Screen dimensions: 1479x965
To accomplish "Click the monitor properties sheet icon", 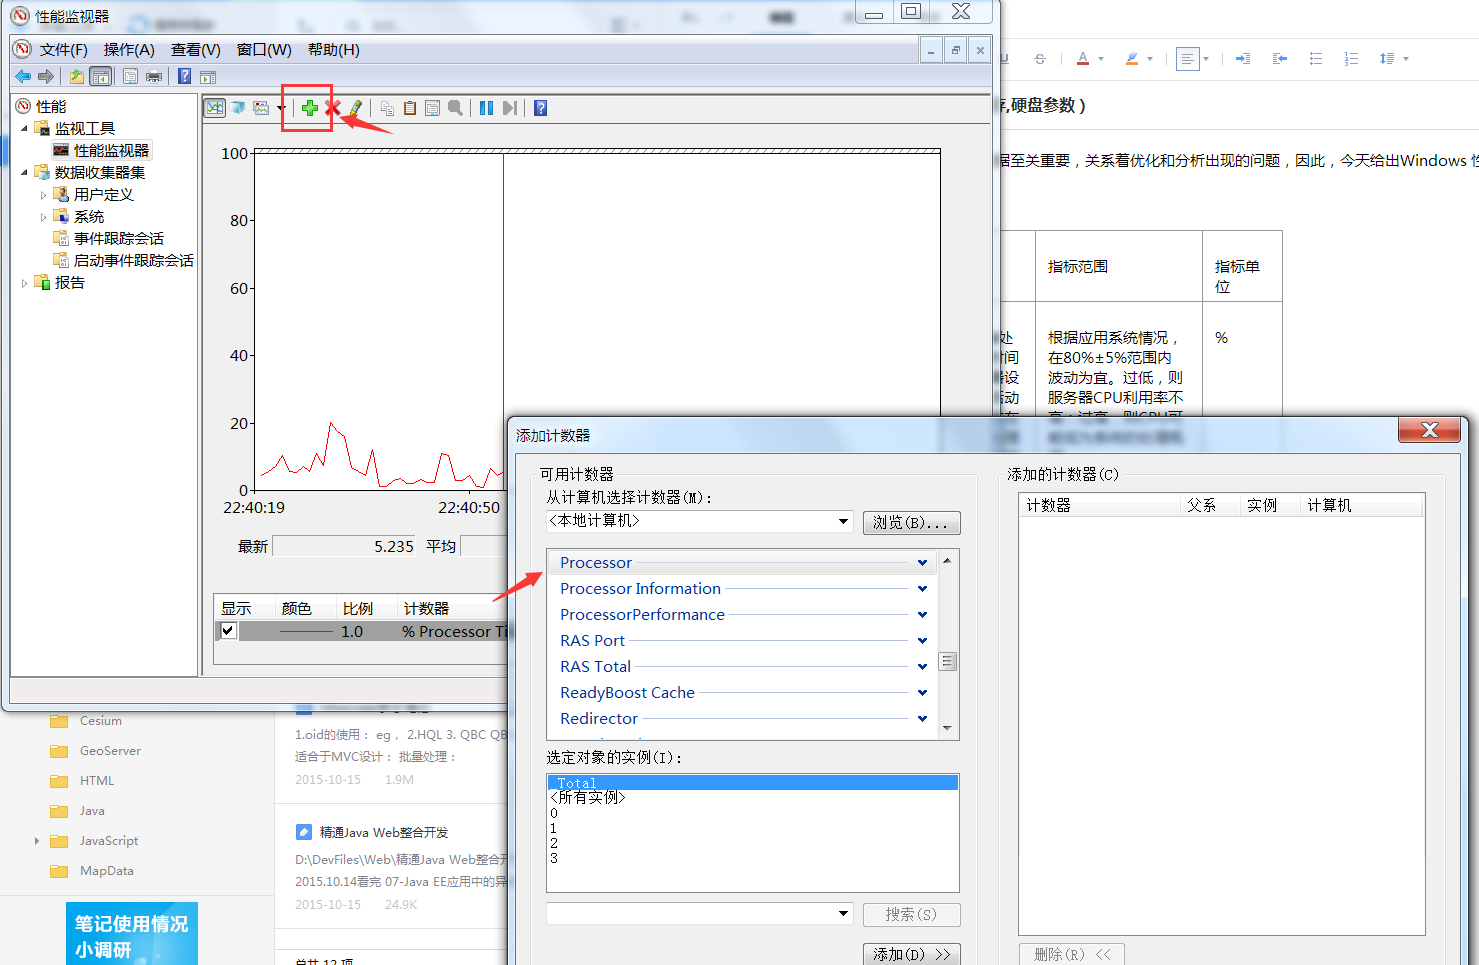I will pos(432,108).
